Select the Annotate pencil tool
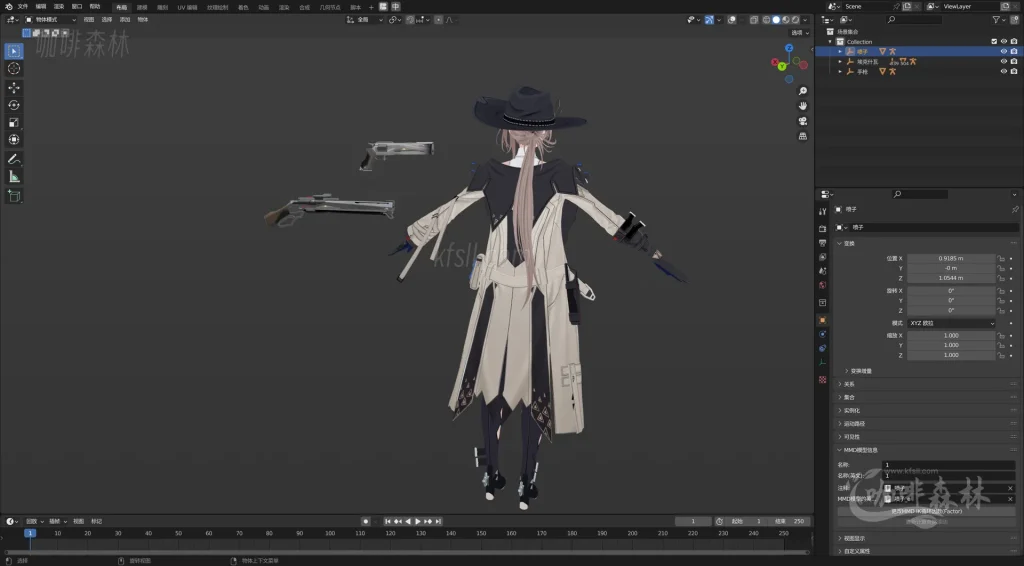Viewport: 1024px width, 566px height. [14, 159]
